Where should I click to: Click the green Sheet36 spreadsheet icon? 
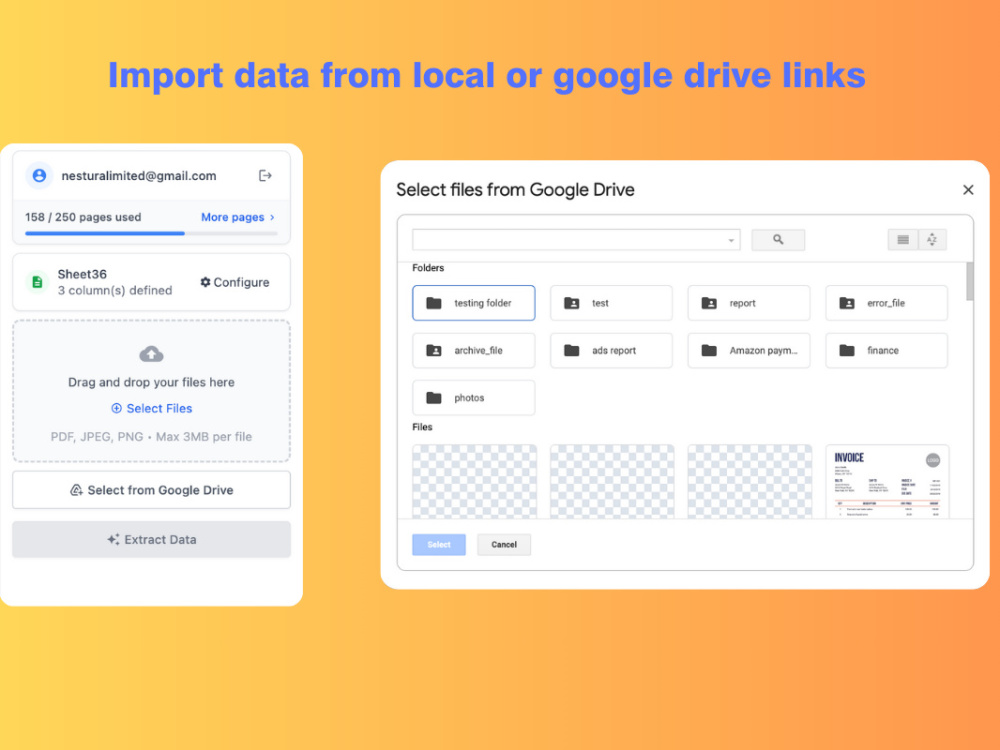pos(38,282)
